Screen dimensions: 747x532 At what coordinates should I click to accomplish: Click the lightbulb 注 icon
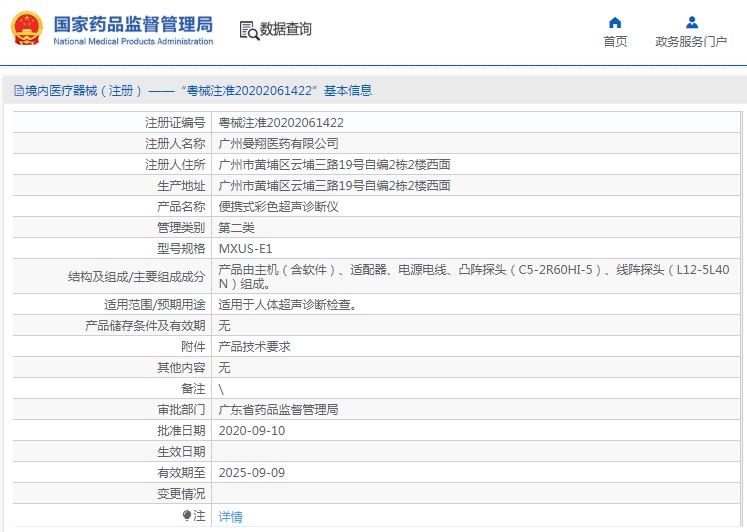pyautogui.click(x=187, y=515)
